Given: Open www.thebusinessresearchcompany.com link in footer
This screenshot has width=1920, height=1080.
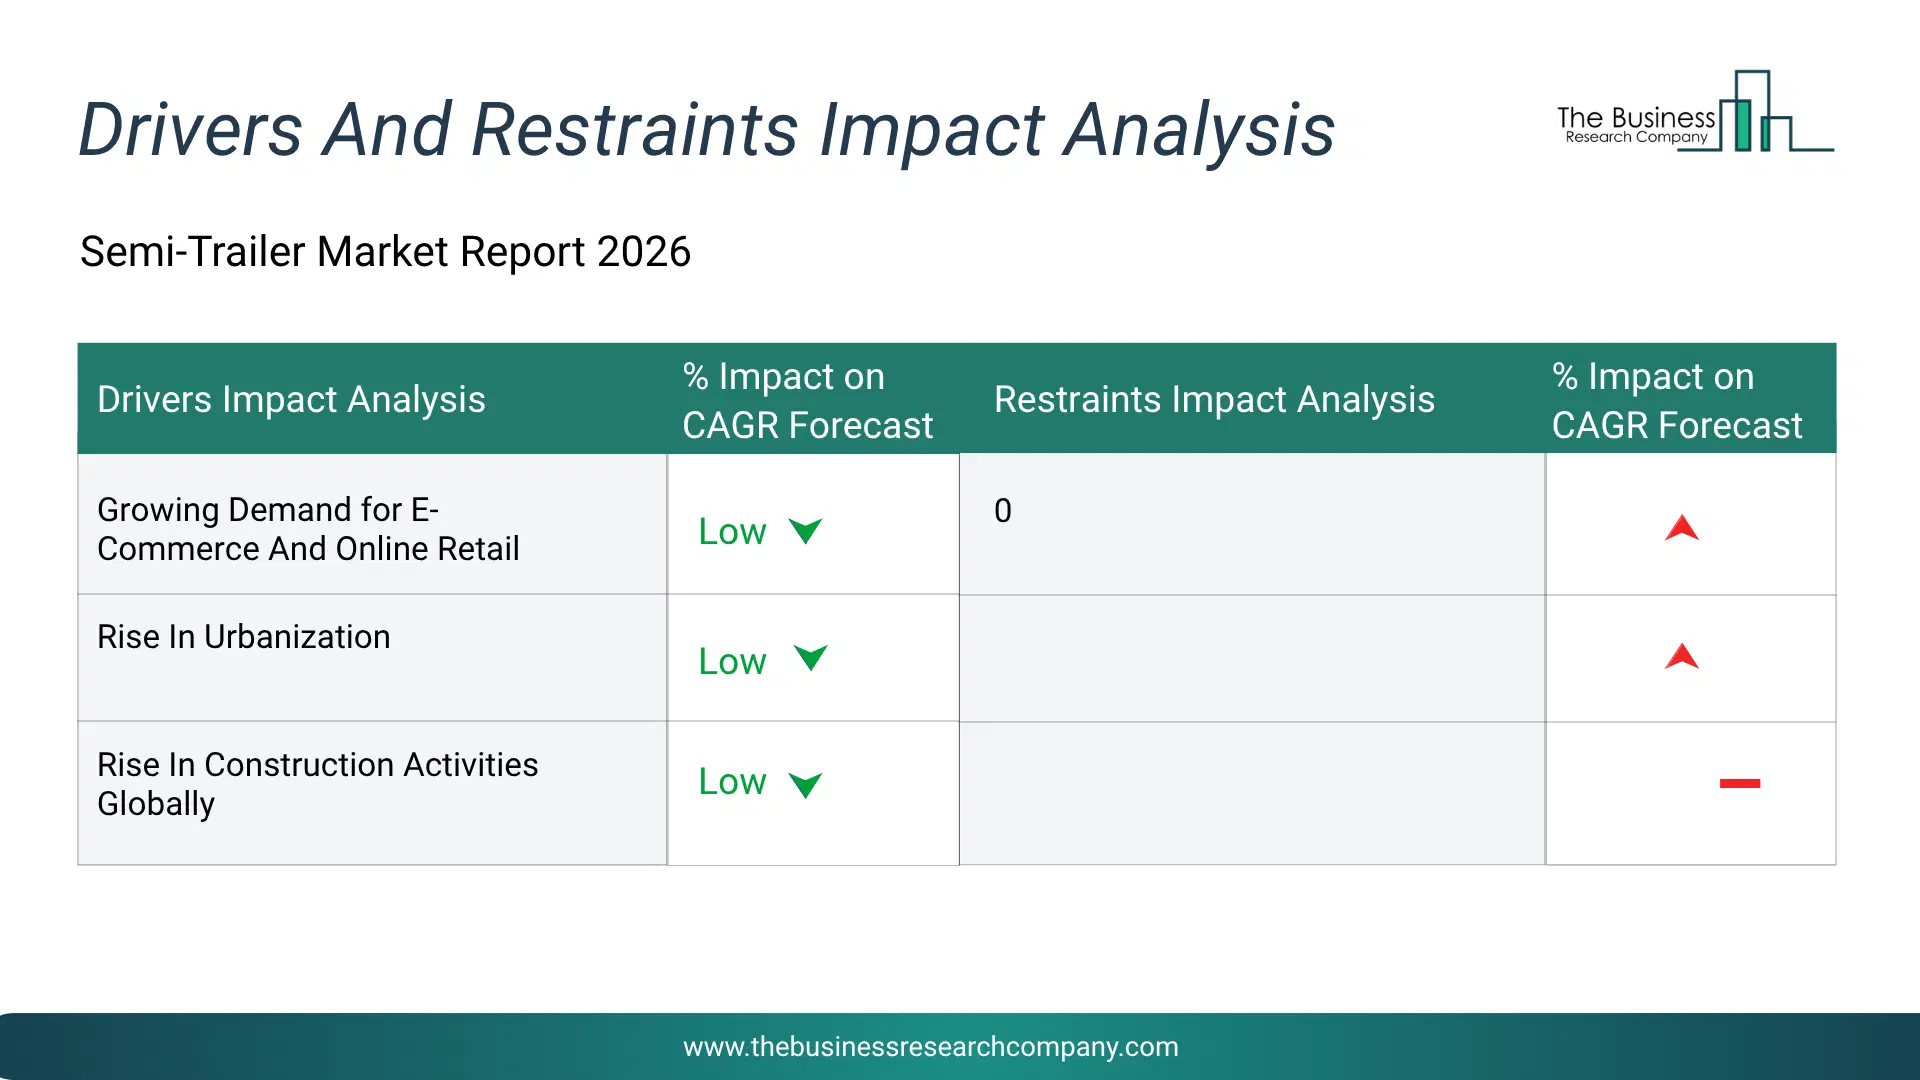Looking at the screenshot, I should (x=931, y=1047).
